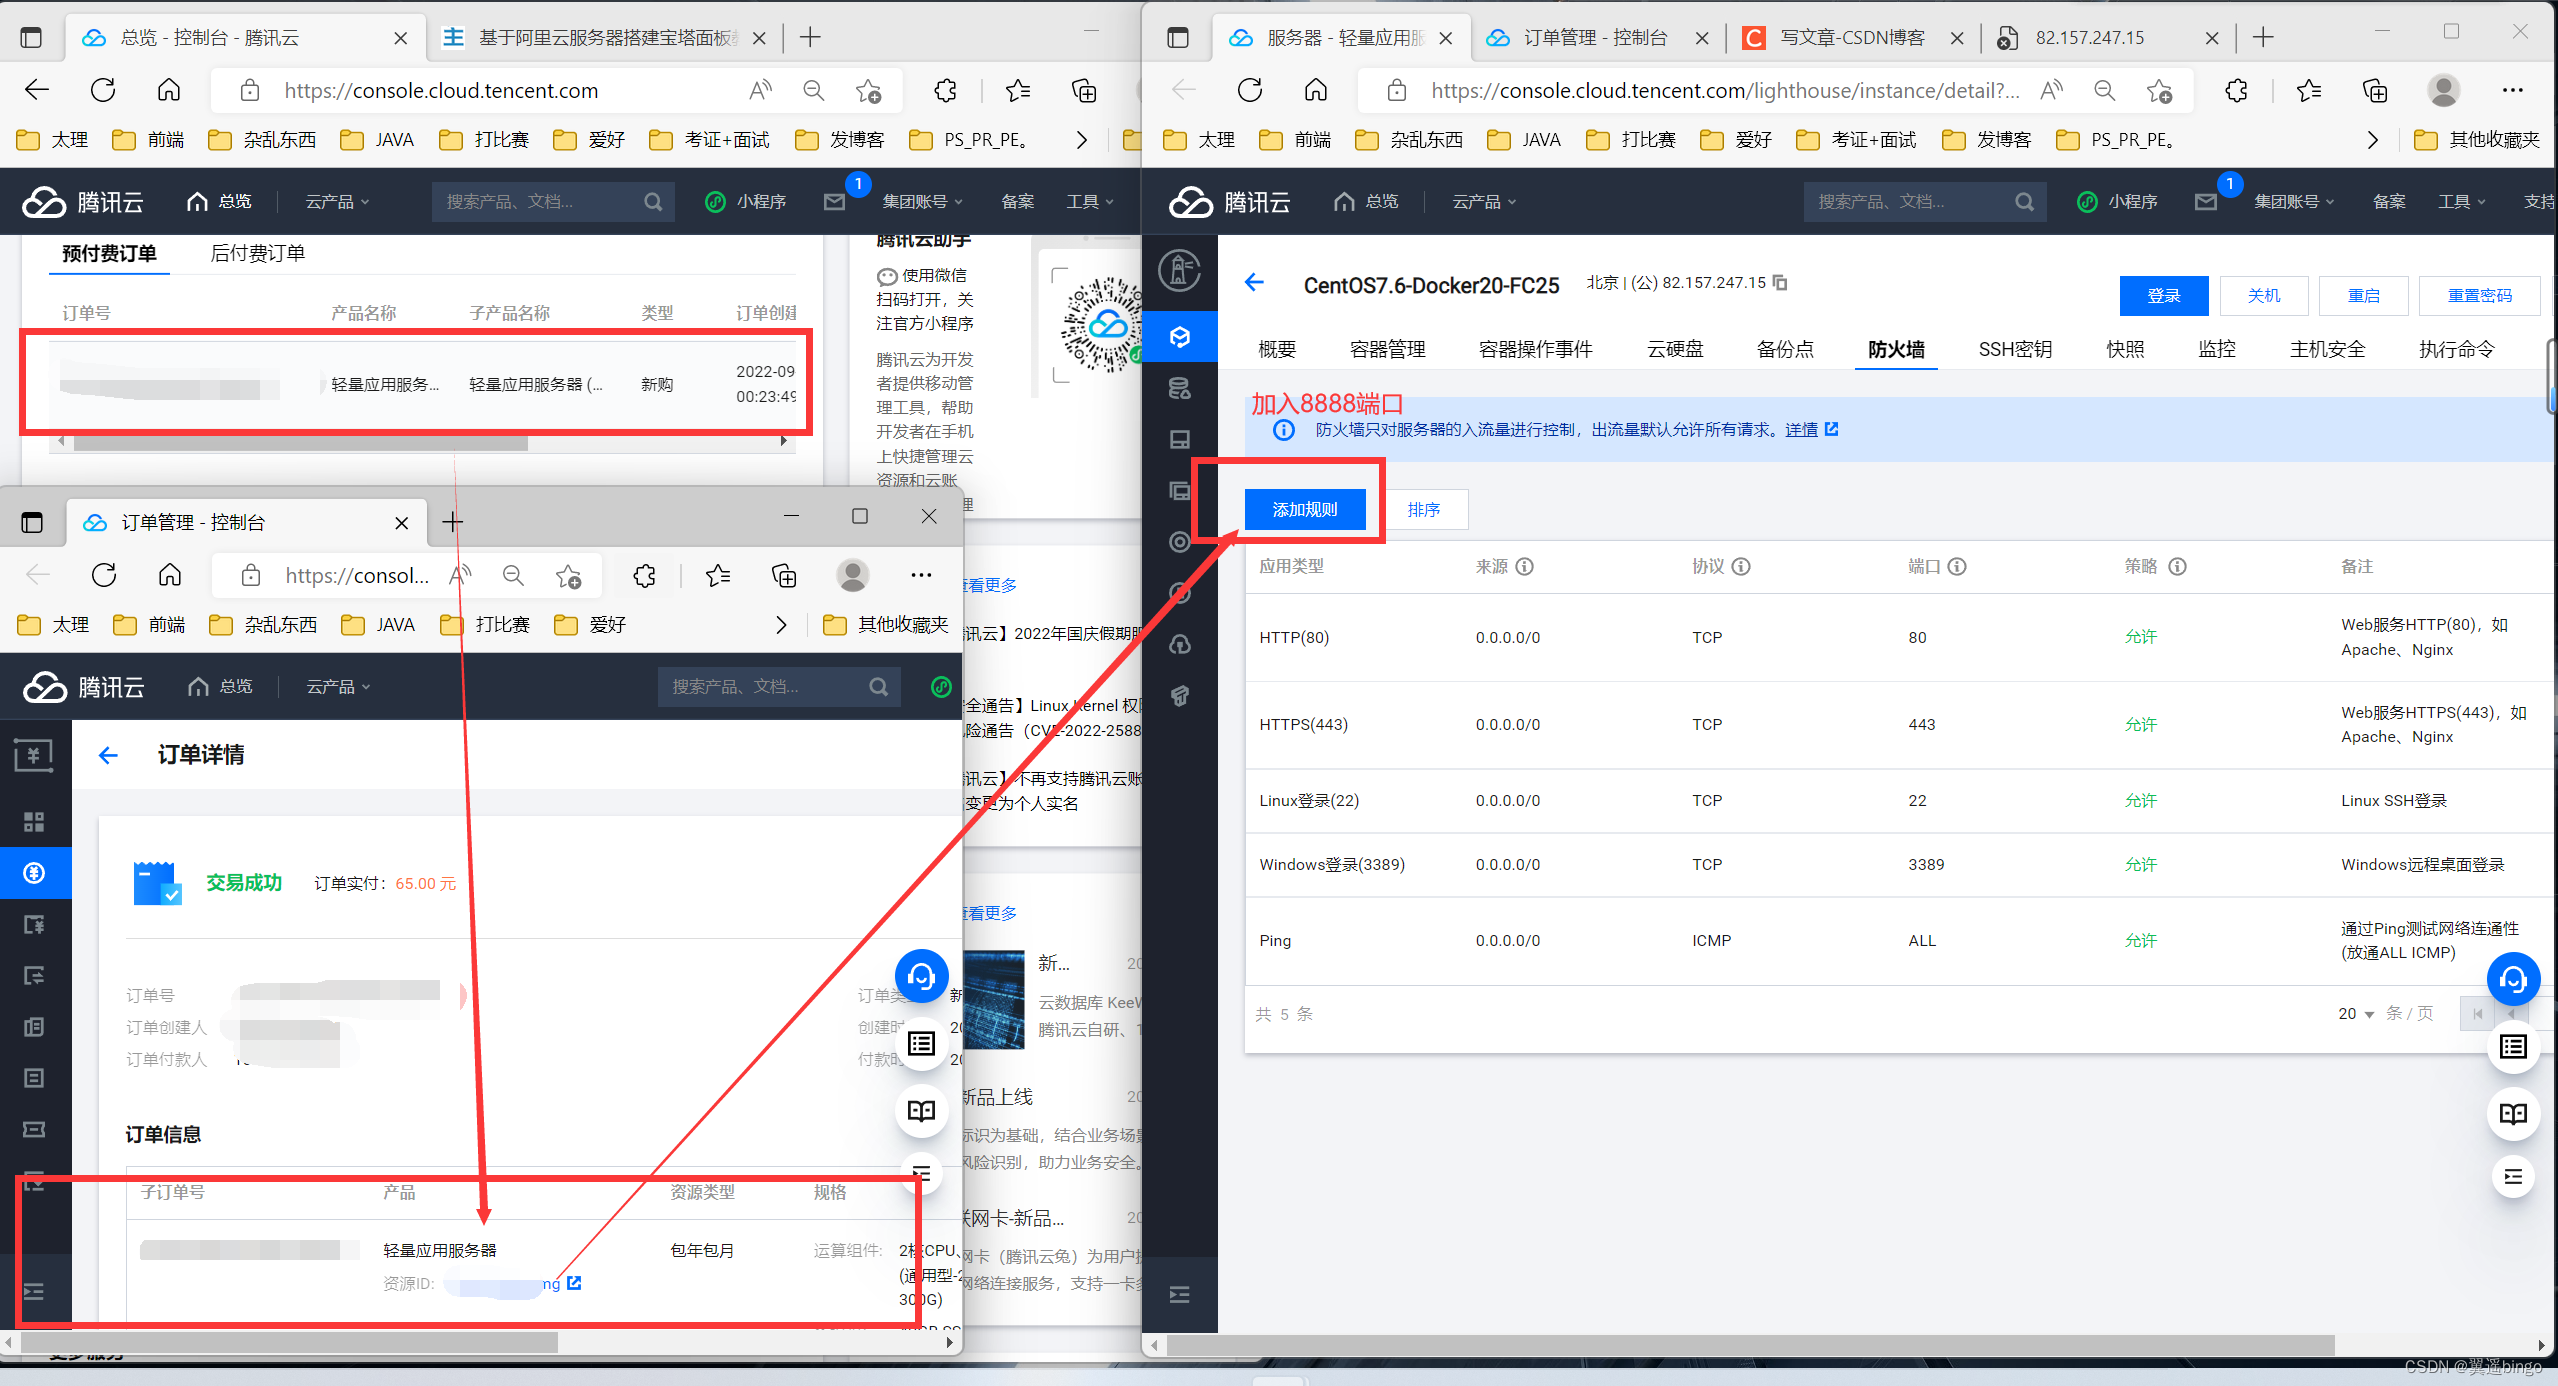Expand the 云产品 dropdown in top-left window

click(x=337, y=202)
